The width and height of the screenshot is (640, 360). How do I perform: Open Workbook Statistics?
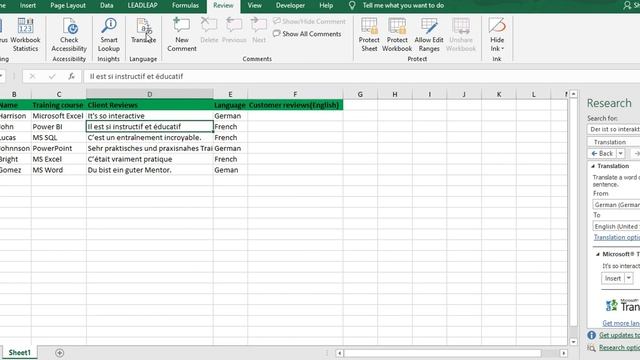(25, 35)
